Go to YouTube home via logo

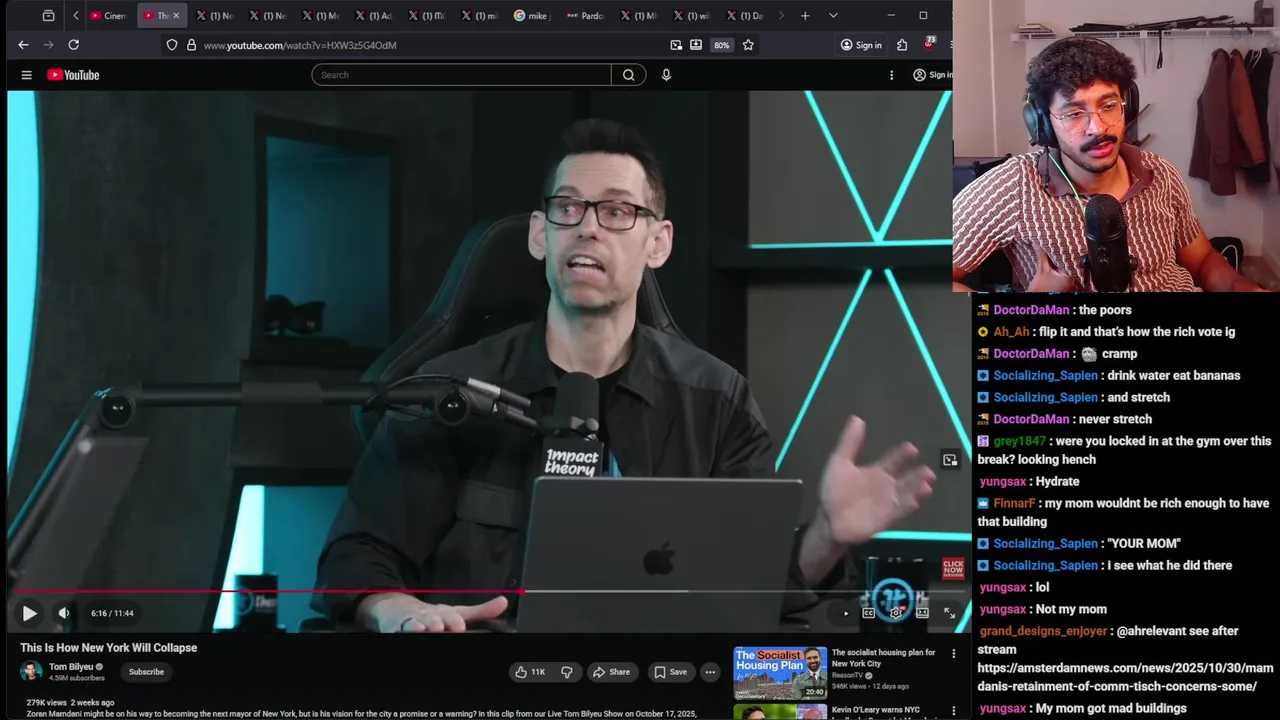[x=73, y=75]
